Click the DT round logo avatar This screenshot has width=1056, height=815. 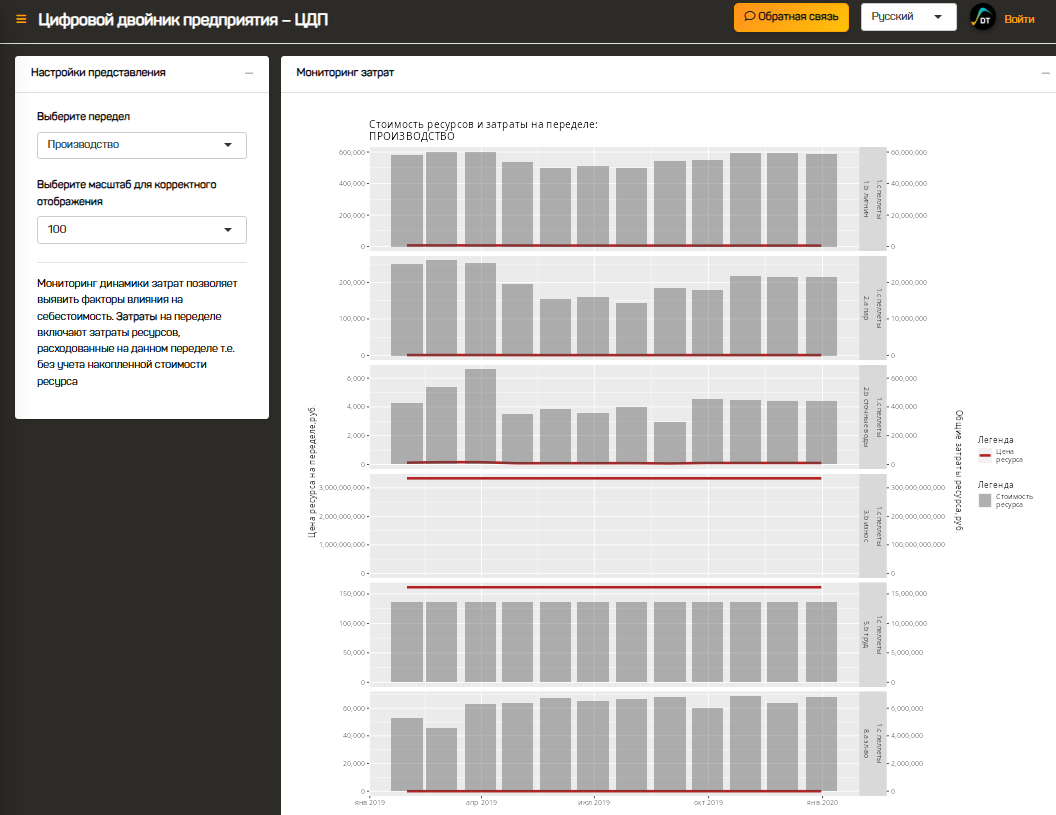pyautogui.click(x=983, y=18)
